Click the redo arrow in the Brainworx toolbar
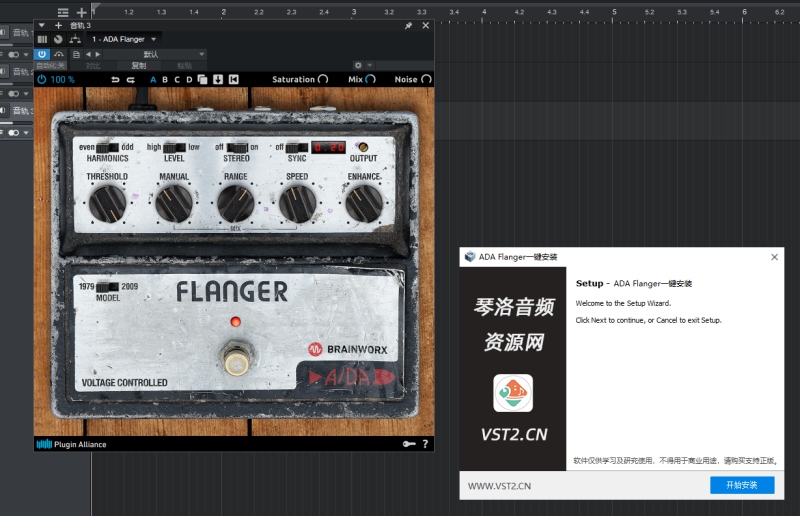800x516 pixels. click(131, 80)
